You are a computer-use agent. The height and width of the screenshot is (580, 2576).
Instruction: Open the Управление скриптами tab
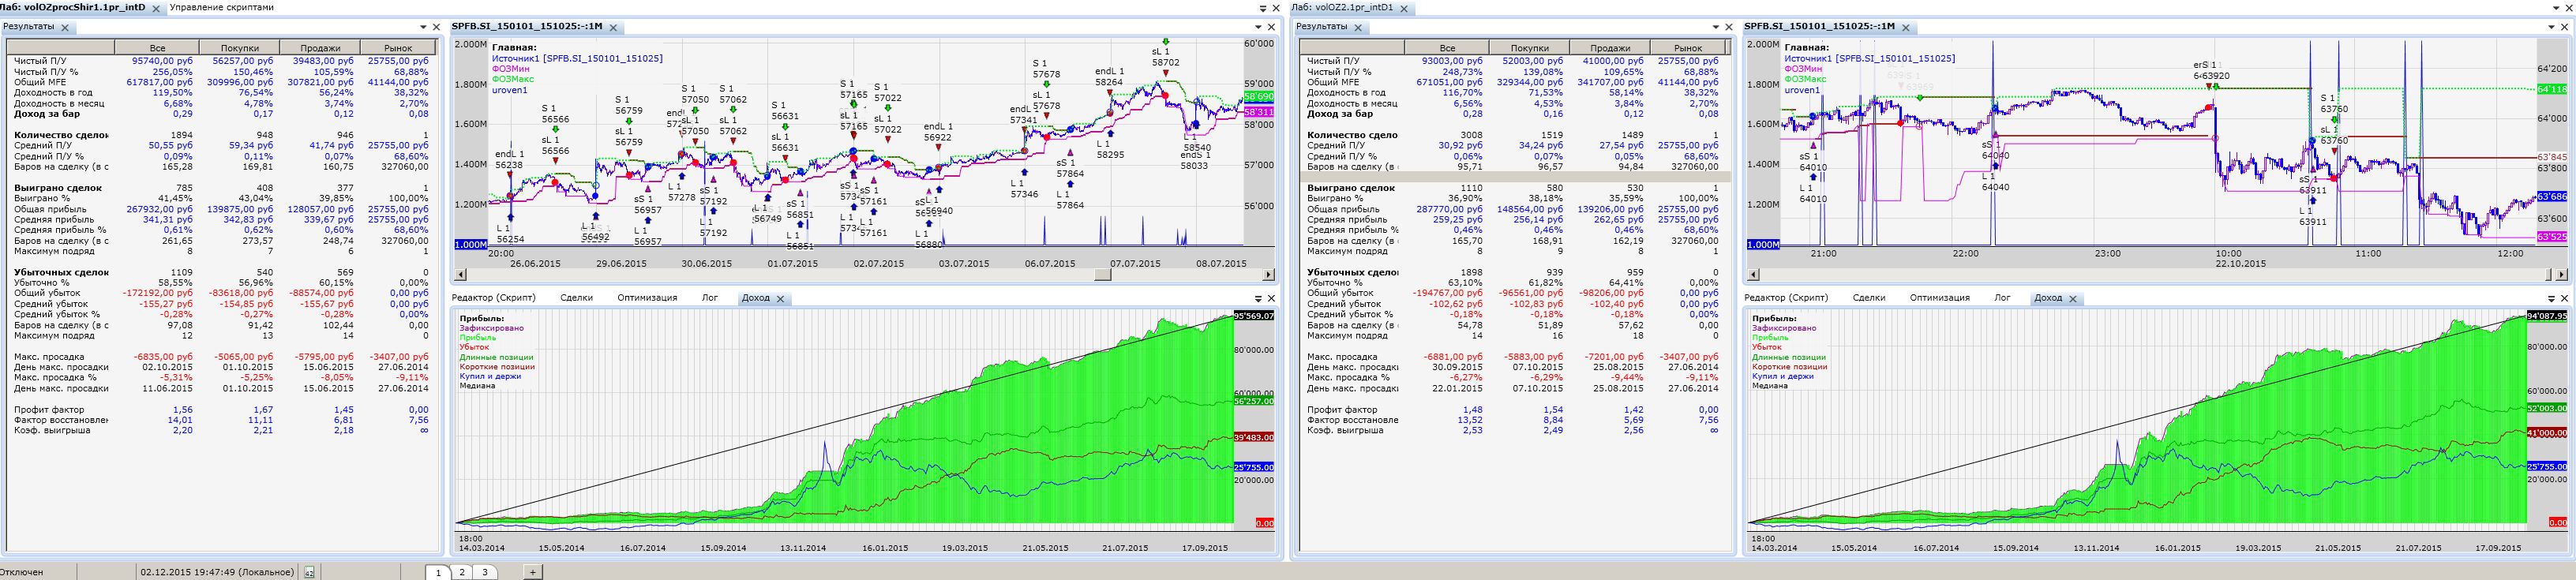(221, 7)
